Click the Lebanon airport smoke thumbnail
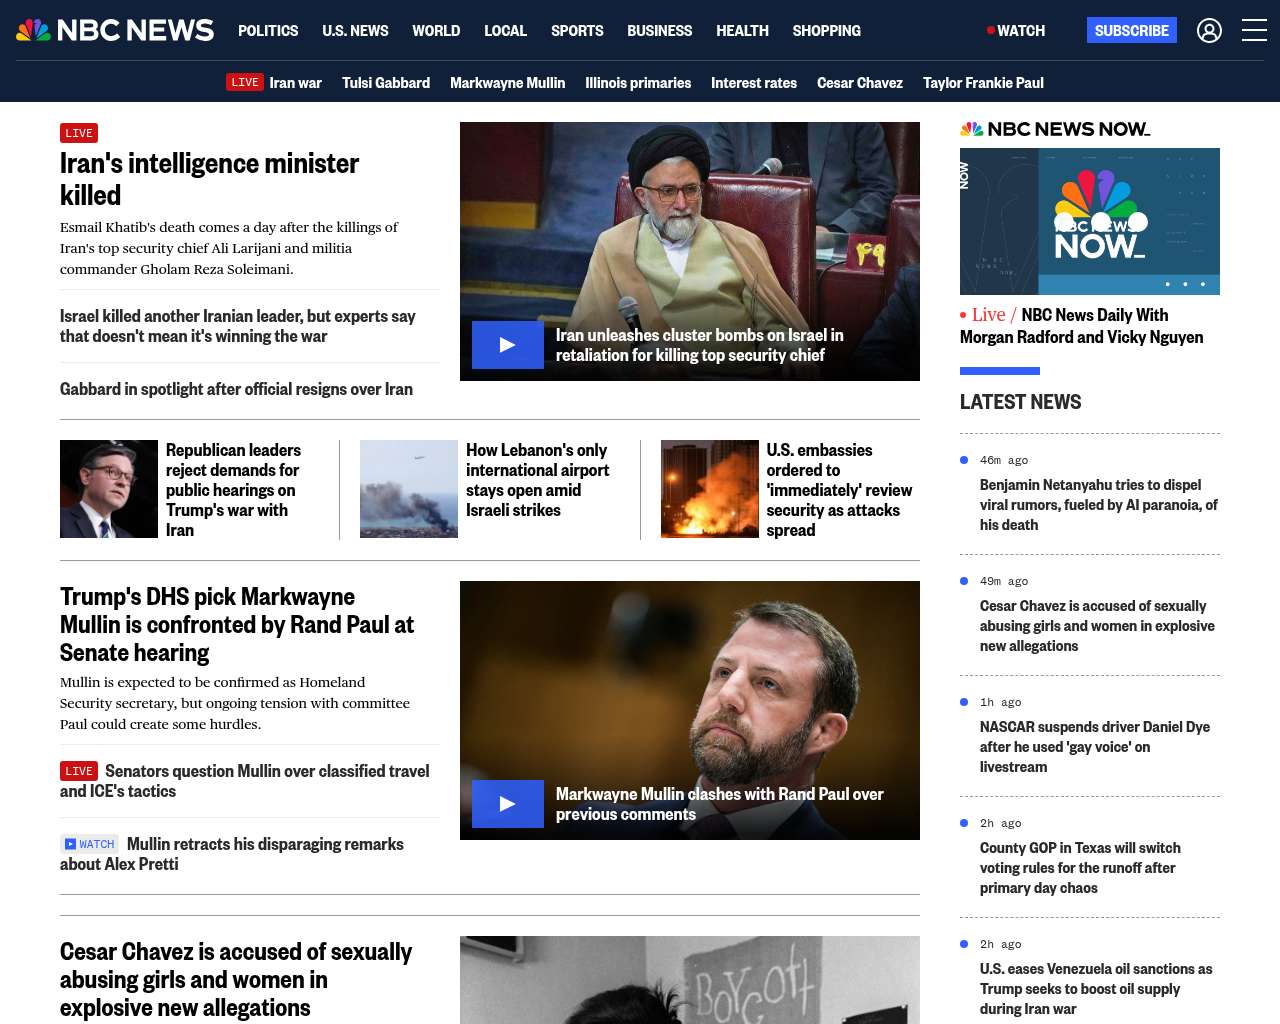 409,489
